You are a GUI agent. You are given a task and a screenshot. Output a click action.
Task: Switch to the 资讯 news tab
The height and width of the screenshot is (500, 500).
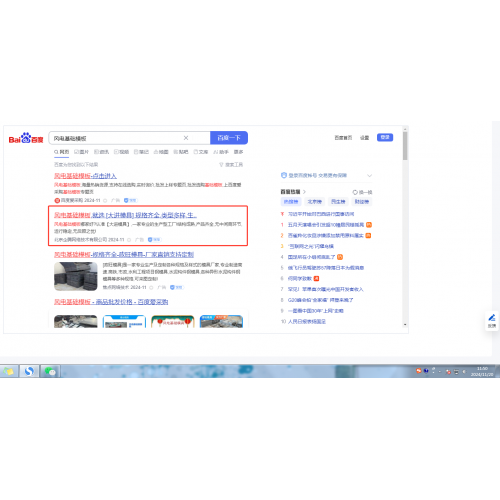tap(101, 152)
